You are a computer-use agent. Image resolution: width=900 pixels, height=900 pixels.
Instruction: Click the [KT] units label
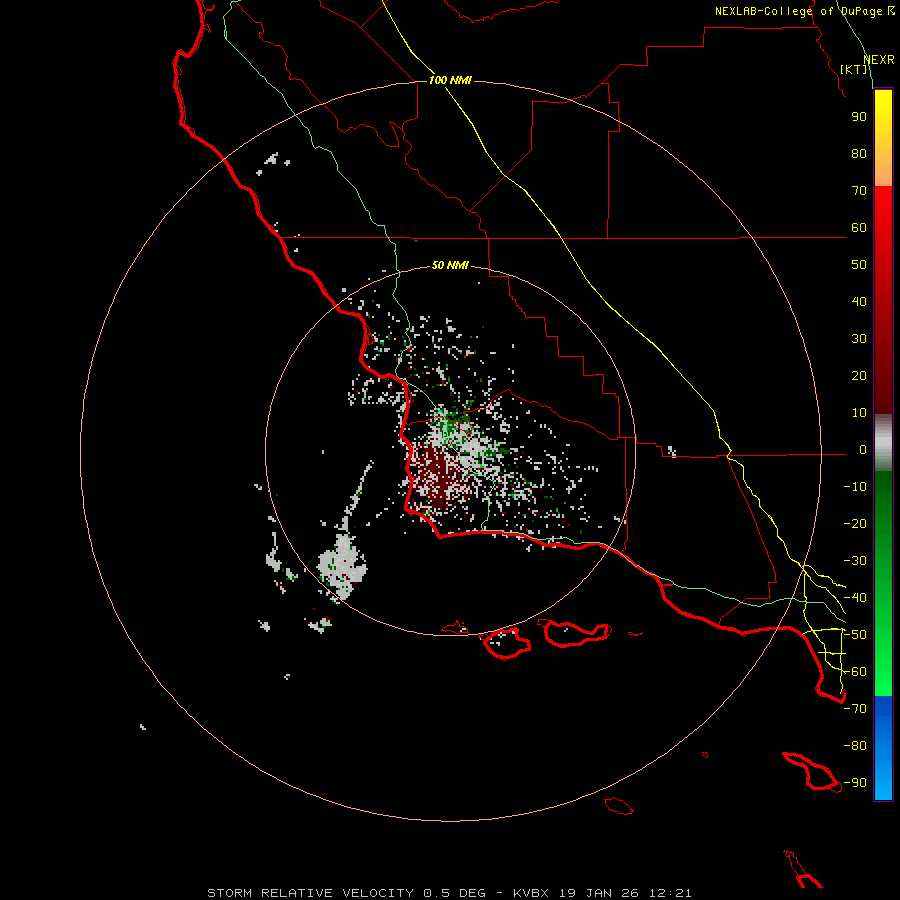click(x=853, y=69)
